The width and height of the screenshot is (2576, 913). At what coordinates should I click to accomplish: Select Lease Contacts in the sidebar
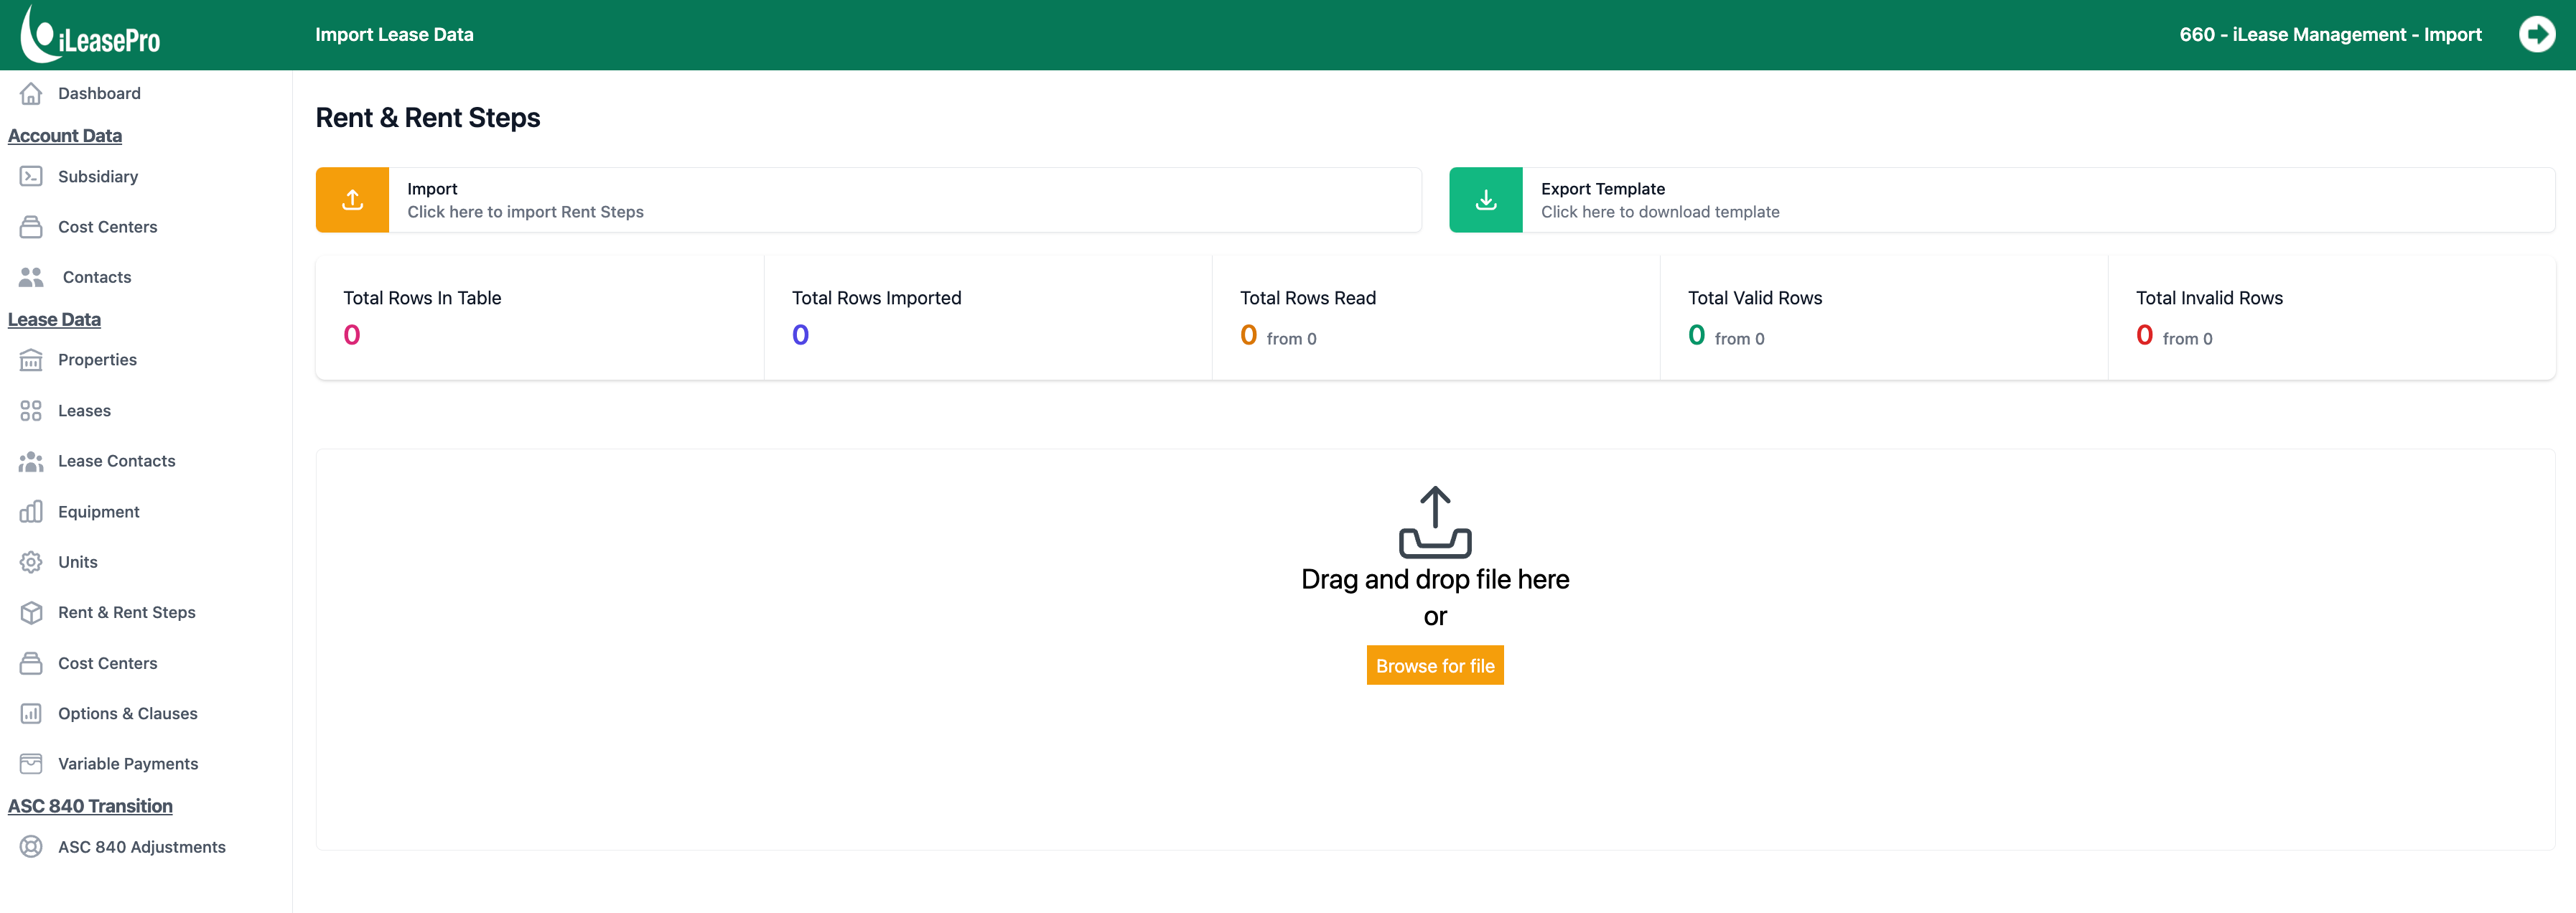click(116, 461)
